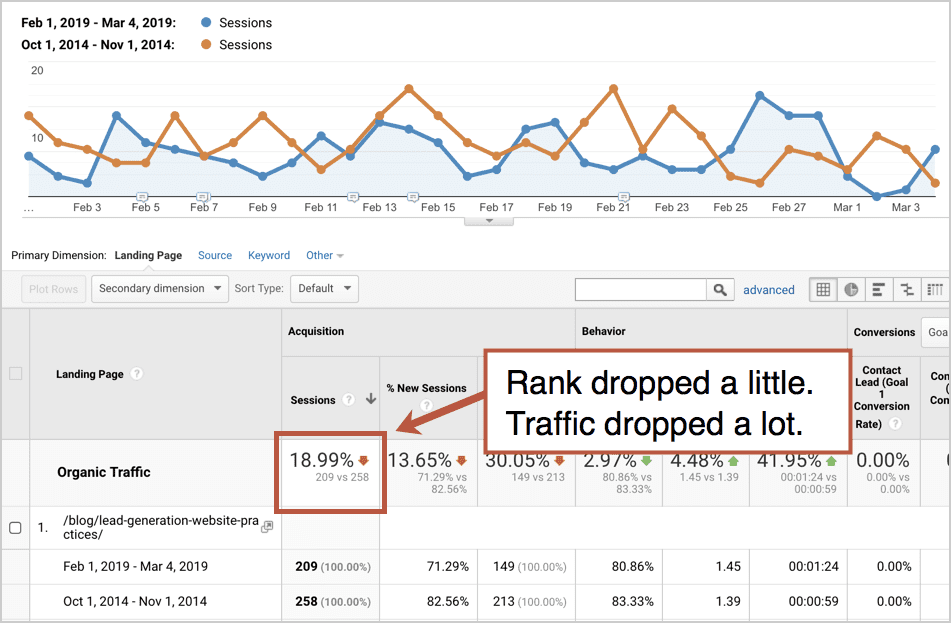Switch to comparison view icon
The image size is (951, 623).
click(x=907, y=289)
